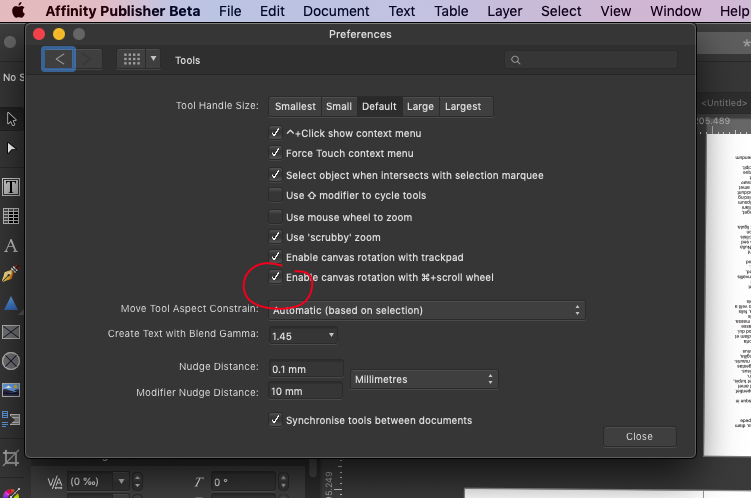This screenshot has width=751, height=498.
Task: Click the italic shear T icon
Action: point(199,482)
